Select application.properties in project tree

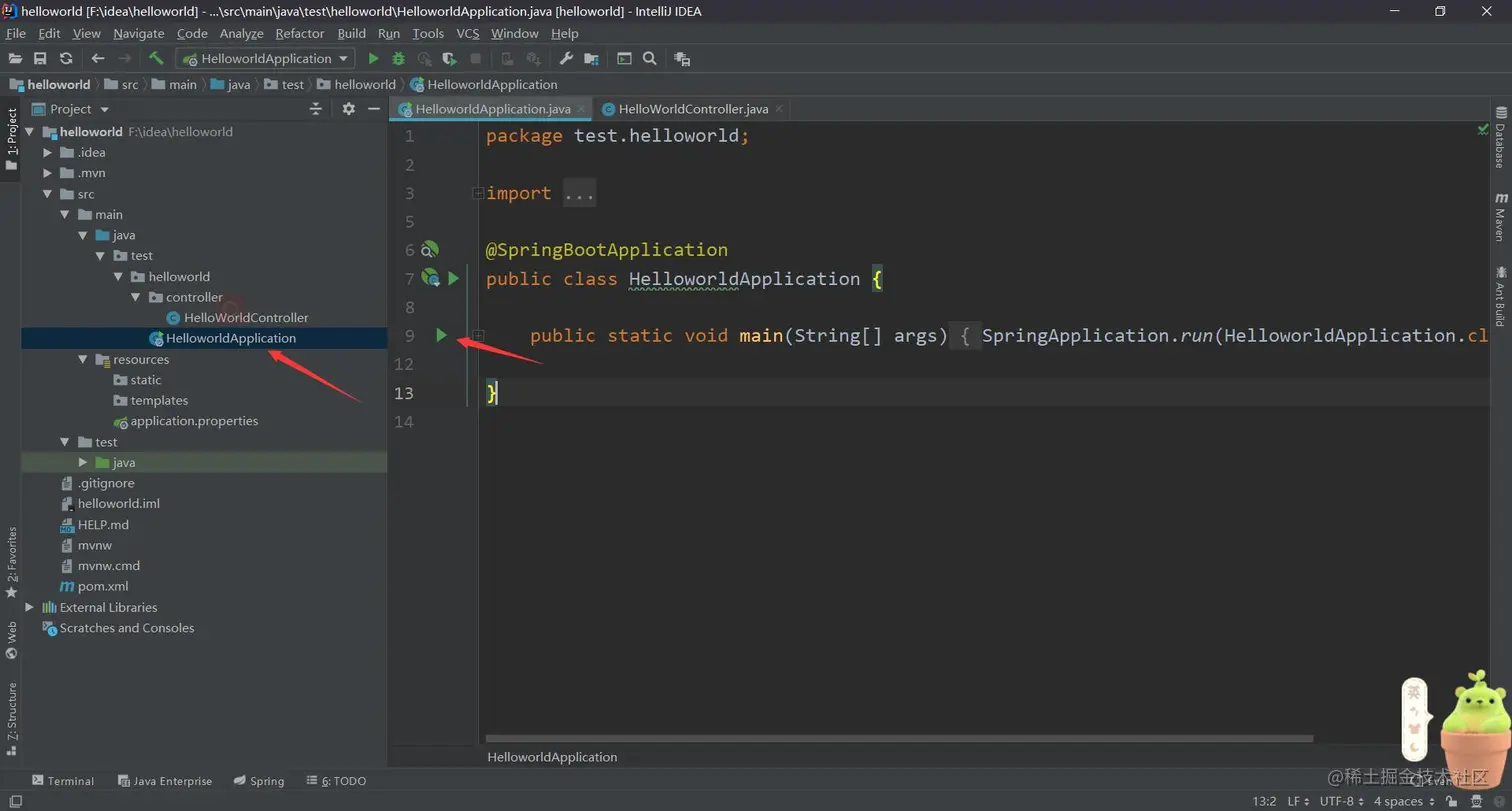pyautogui.click(x=194, y=421)
